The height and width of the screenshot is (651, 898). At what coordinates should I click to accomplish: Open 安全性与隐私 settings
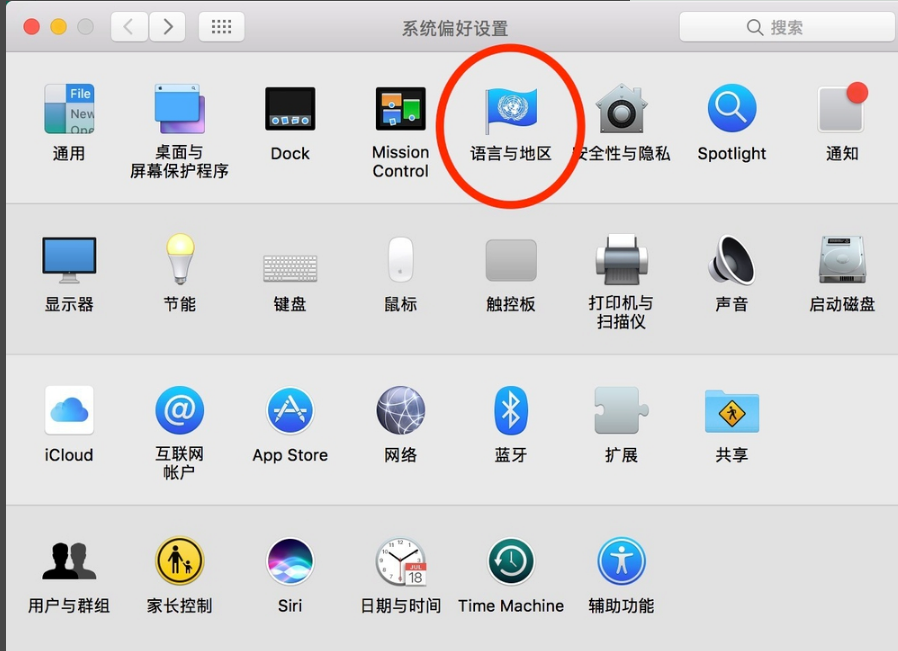621,110
